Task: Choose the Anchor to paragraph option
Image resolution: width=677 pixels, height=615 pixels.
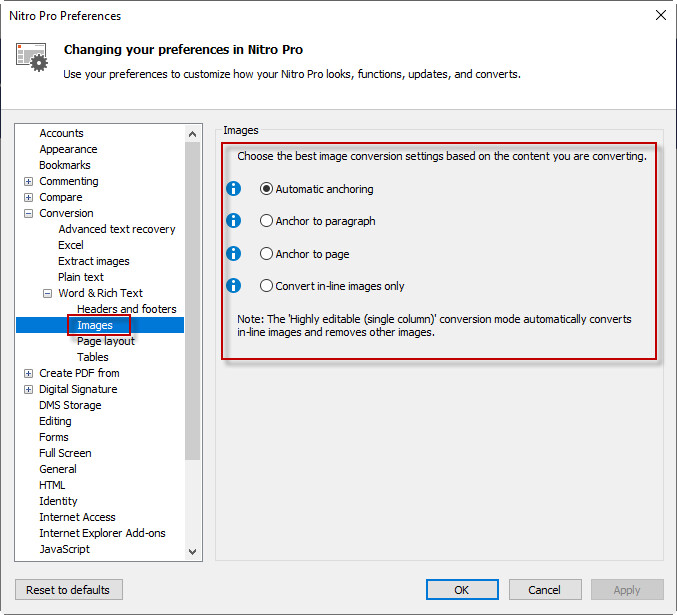Action: click(266, 221)
